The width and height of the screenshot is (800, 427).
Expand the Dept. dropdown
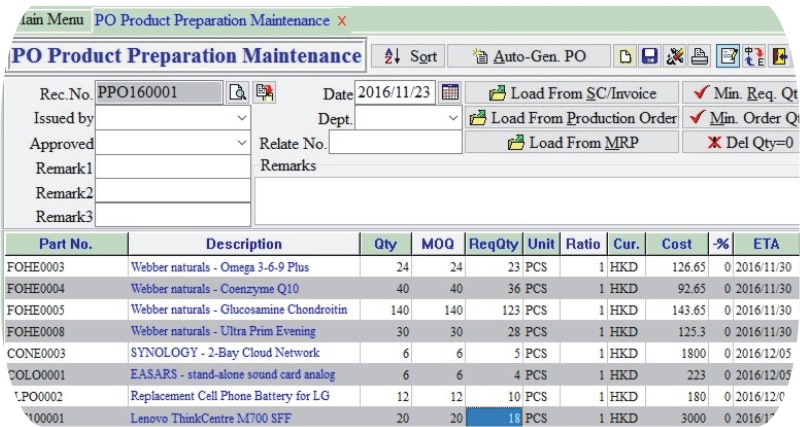tap(453, 118)
